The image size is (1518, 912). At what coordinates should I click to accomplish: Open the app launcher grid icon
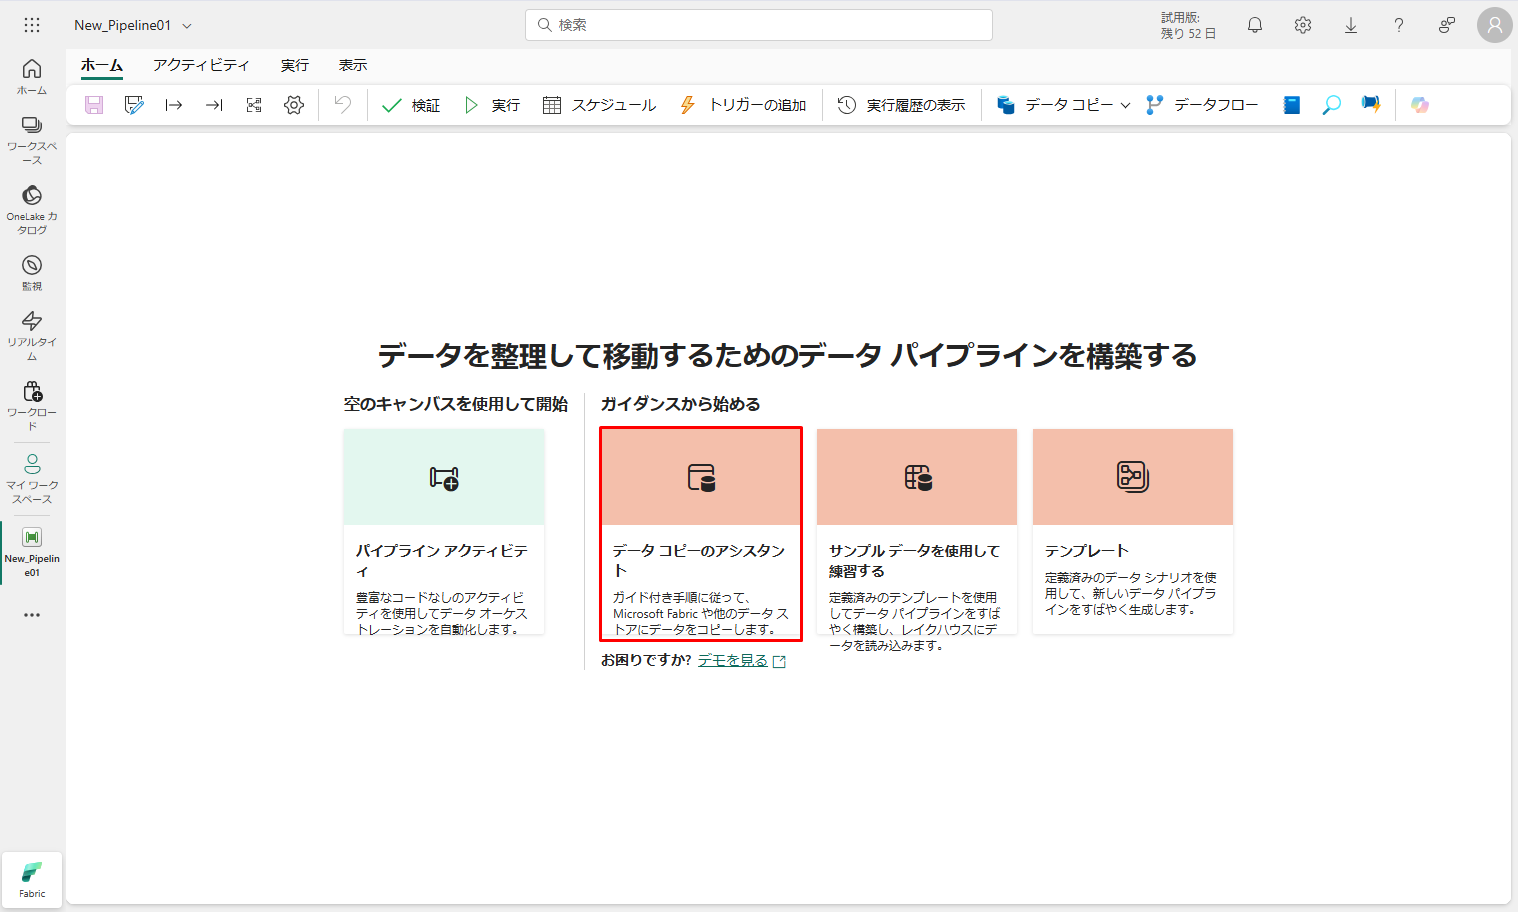(32, 25)
